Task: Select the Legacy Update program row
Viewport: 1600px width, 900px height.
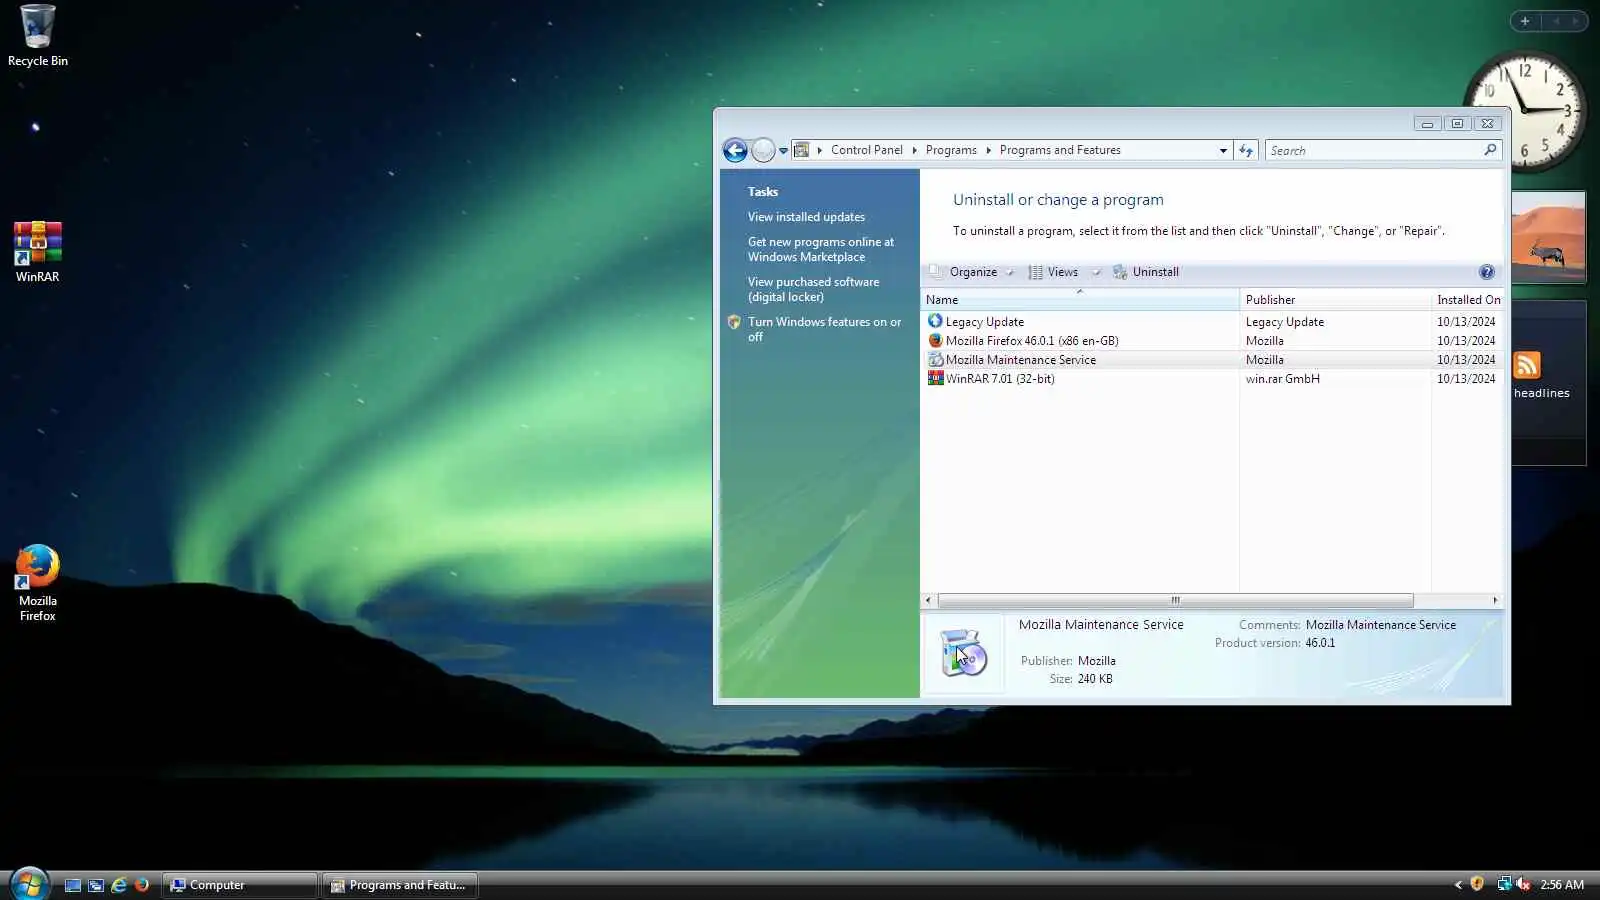Action: coord(1212,322)
